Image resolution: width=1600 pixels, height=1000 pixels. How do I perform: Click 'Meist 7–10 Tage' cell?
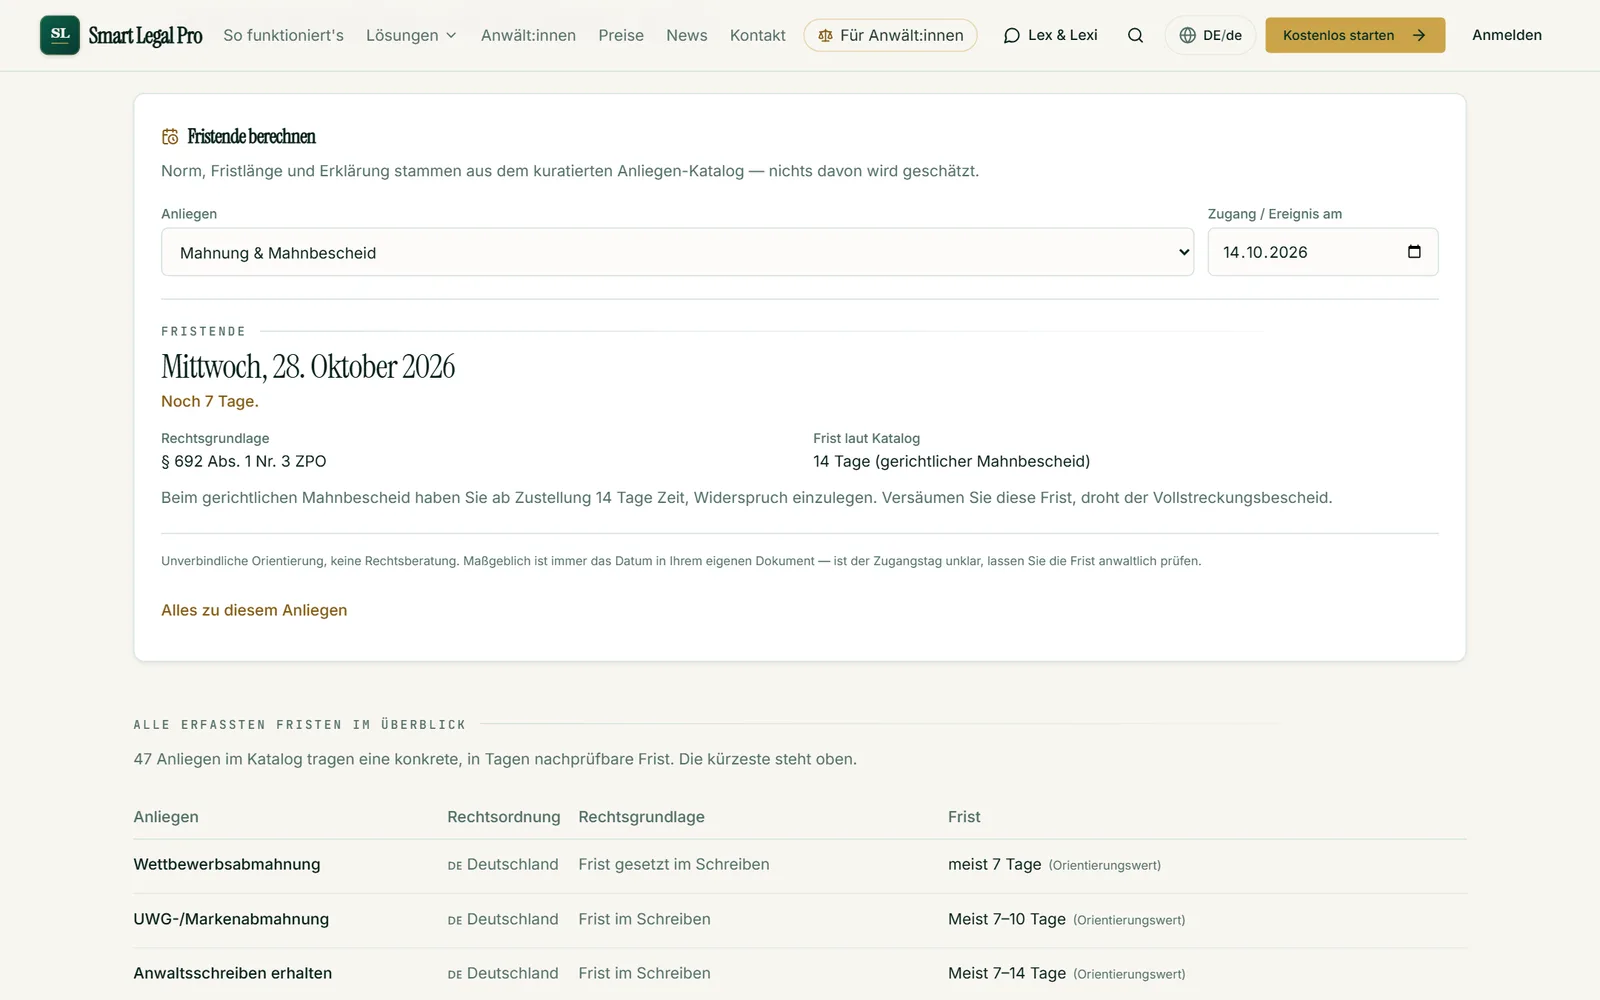pos(1007,920)
